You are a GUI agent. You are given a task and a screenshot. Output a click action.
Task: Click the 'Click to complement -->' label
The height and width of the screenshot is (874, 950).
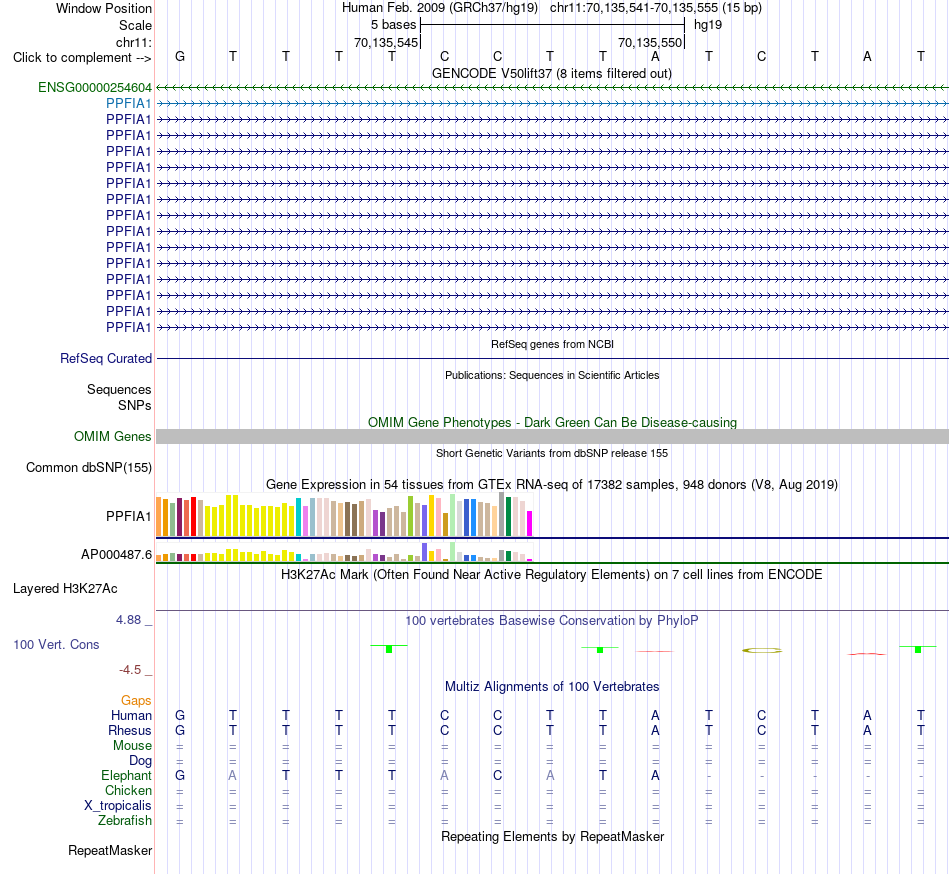coord(82,58)
